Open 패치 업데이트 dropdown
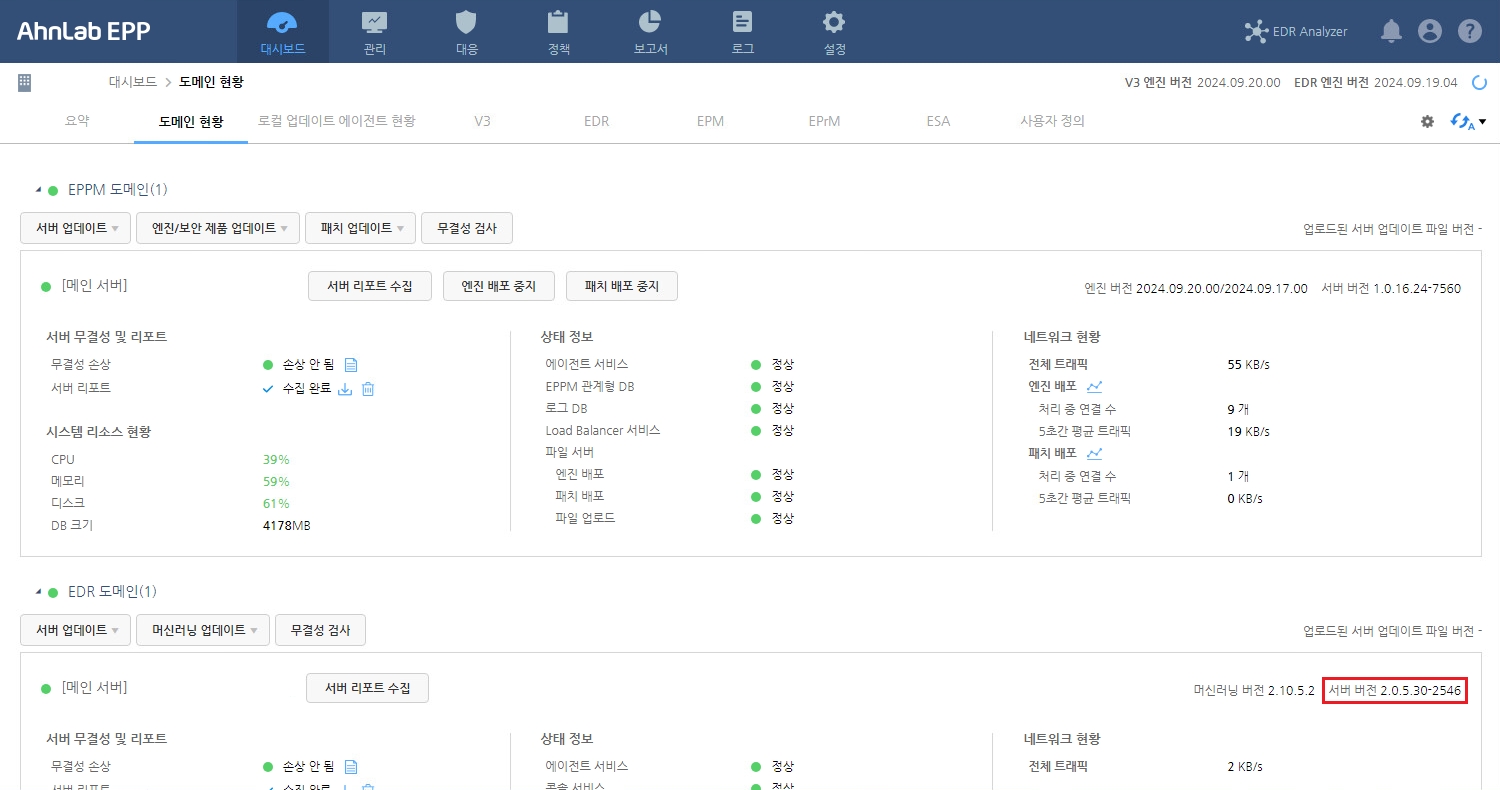This screenshot has width=1500, height=790. (361, 228)
